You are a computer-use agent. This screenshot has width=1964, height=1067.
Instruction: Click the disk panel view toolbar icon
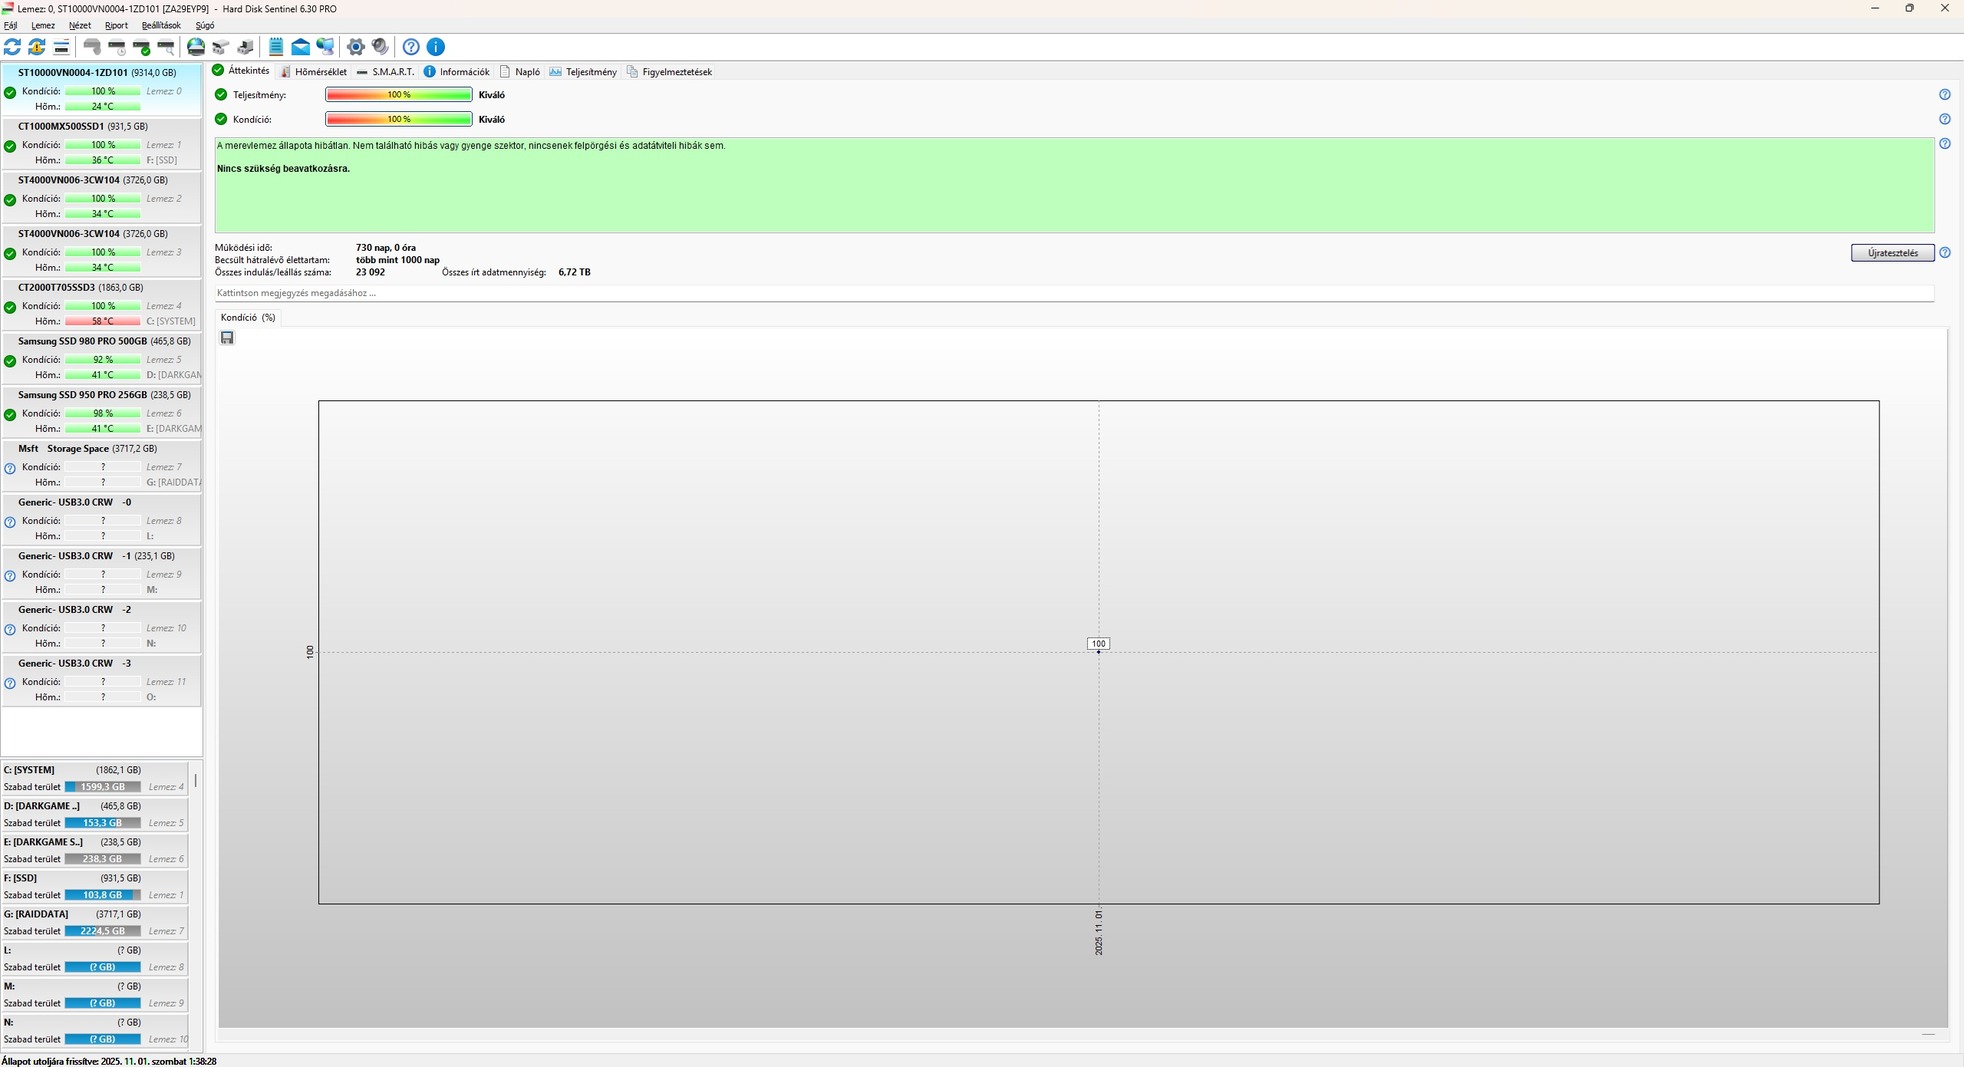point(61,47)
